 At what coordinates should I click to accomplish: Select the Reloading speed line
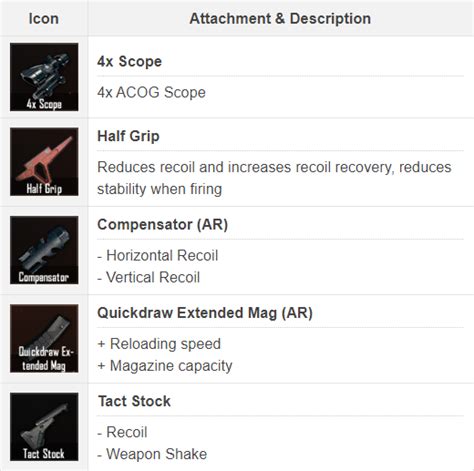(159, 344)
